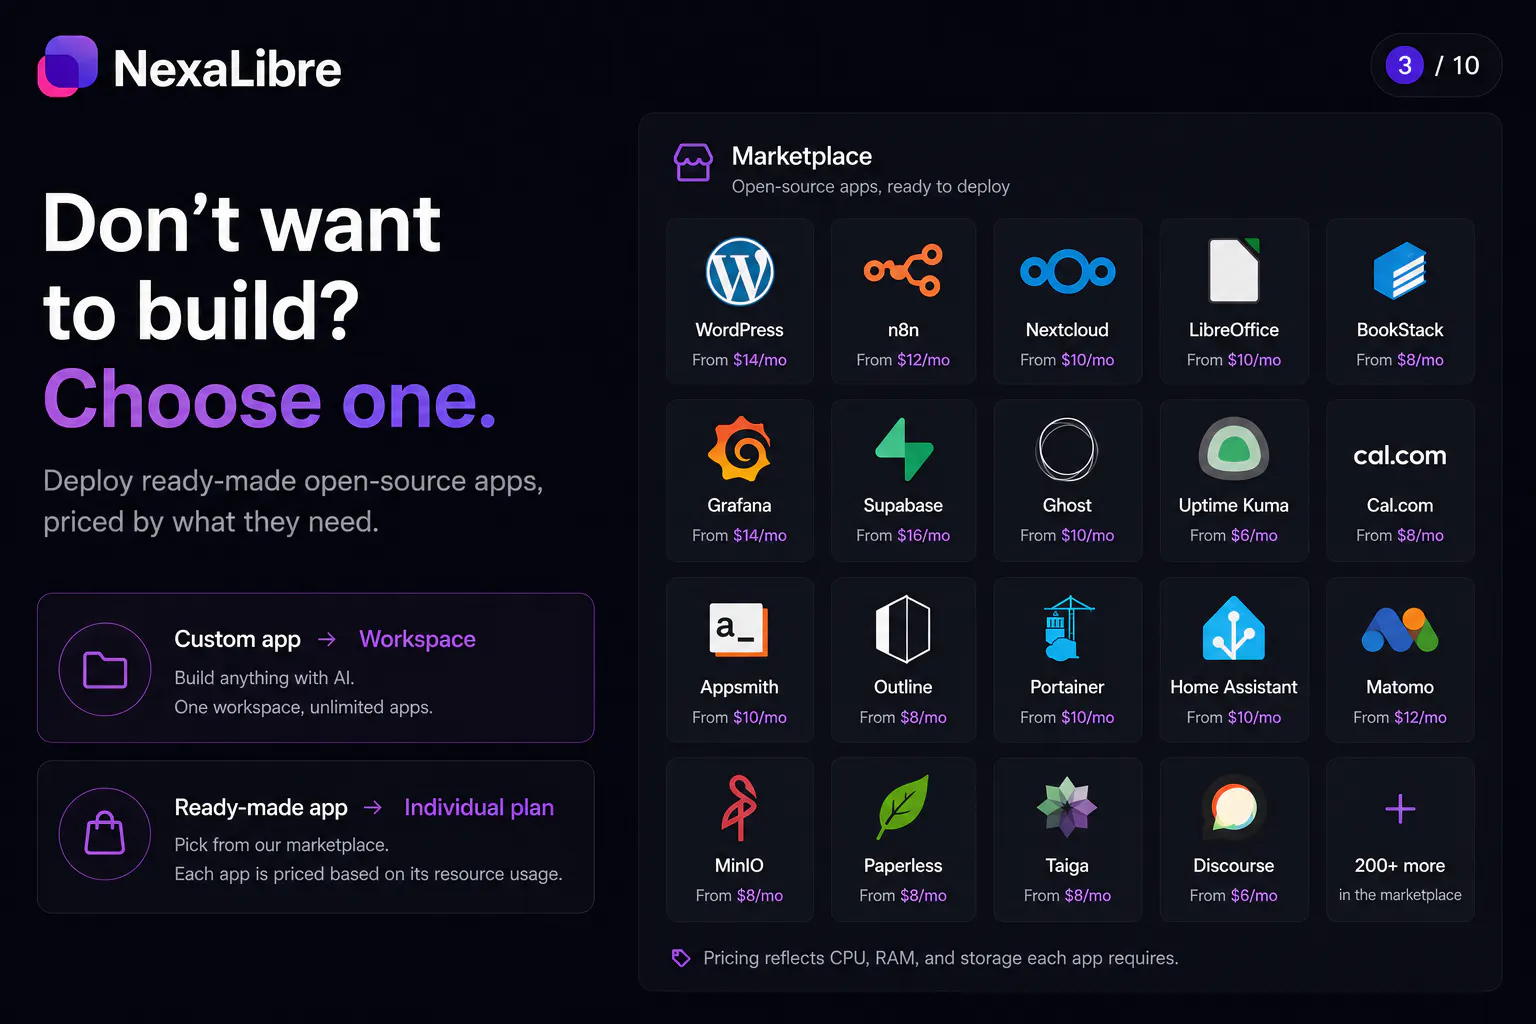Click the MinIO app name
The image size is (1536, 1024).
(739, 865)
